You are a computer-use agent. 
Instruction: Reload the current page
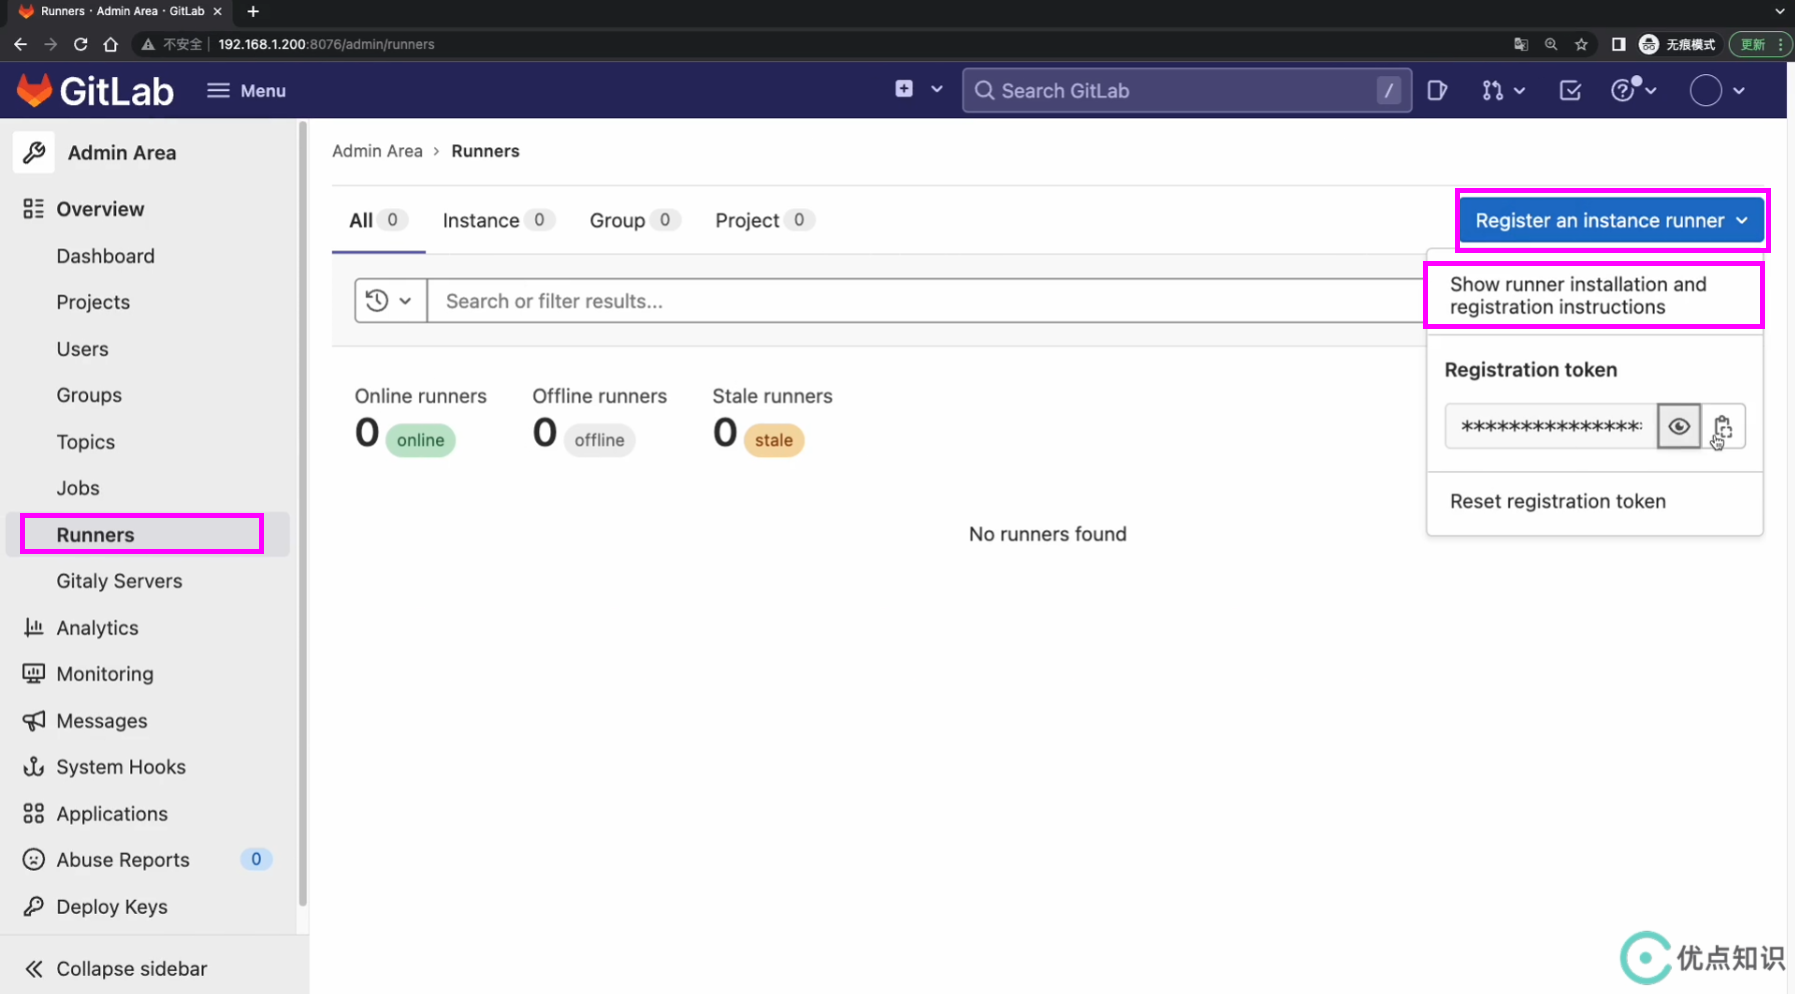click(x=81, y=44)
